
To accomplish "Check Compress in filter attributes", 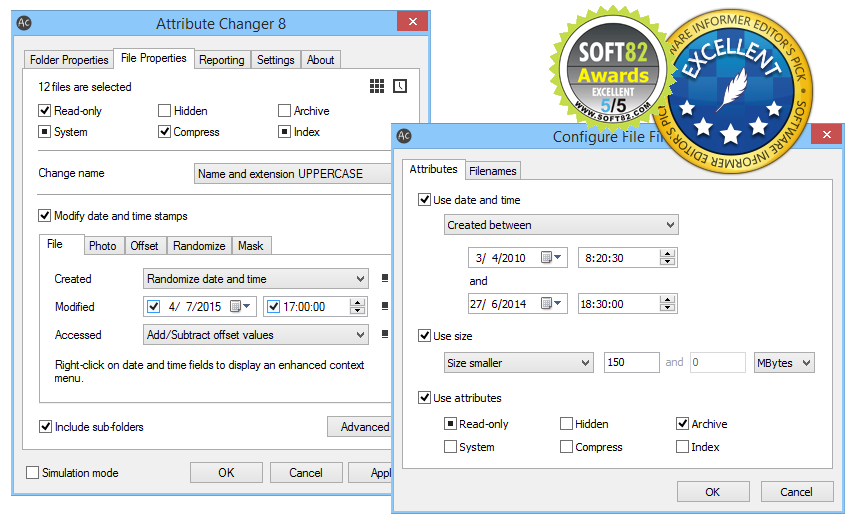I will tap(567, 447).
